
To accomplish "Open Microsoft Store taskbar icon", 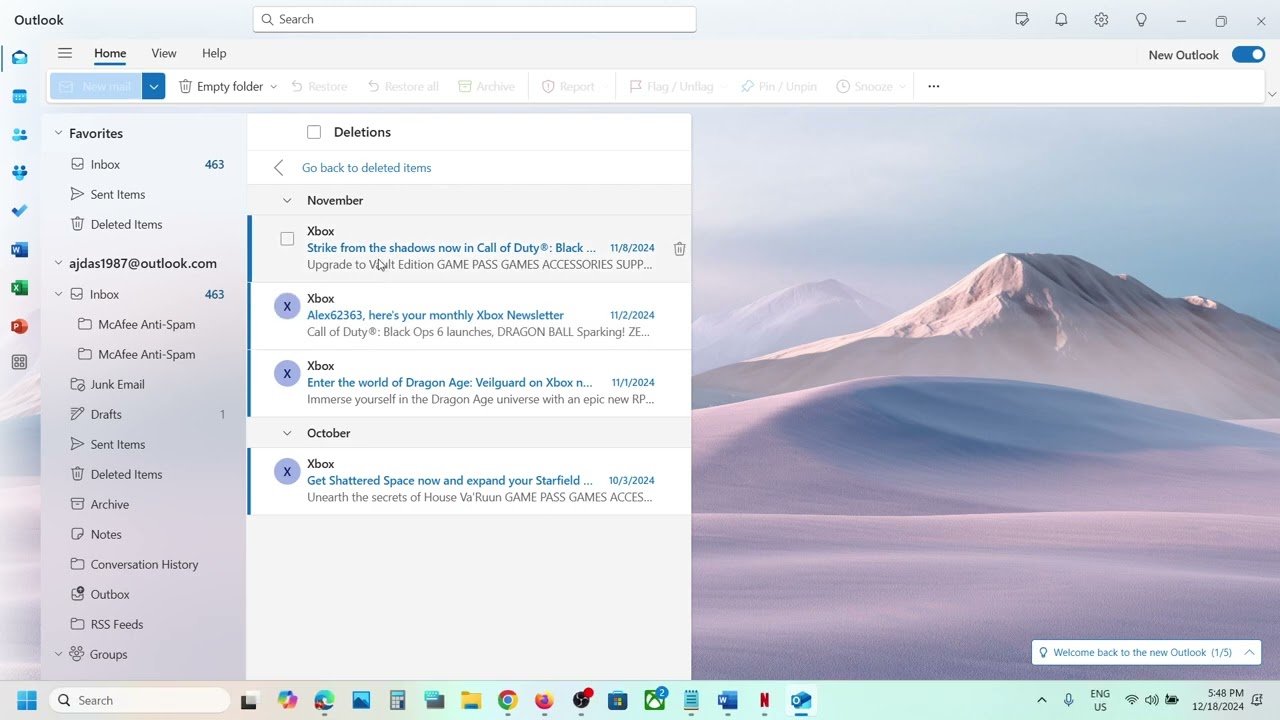I will pos(618,700).
